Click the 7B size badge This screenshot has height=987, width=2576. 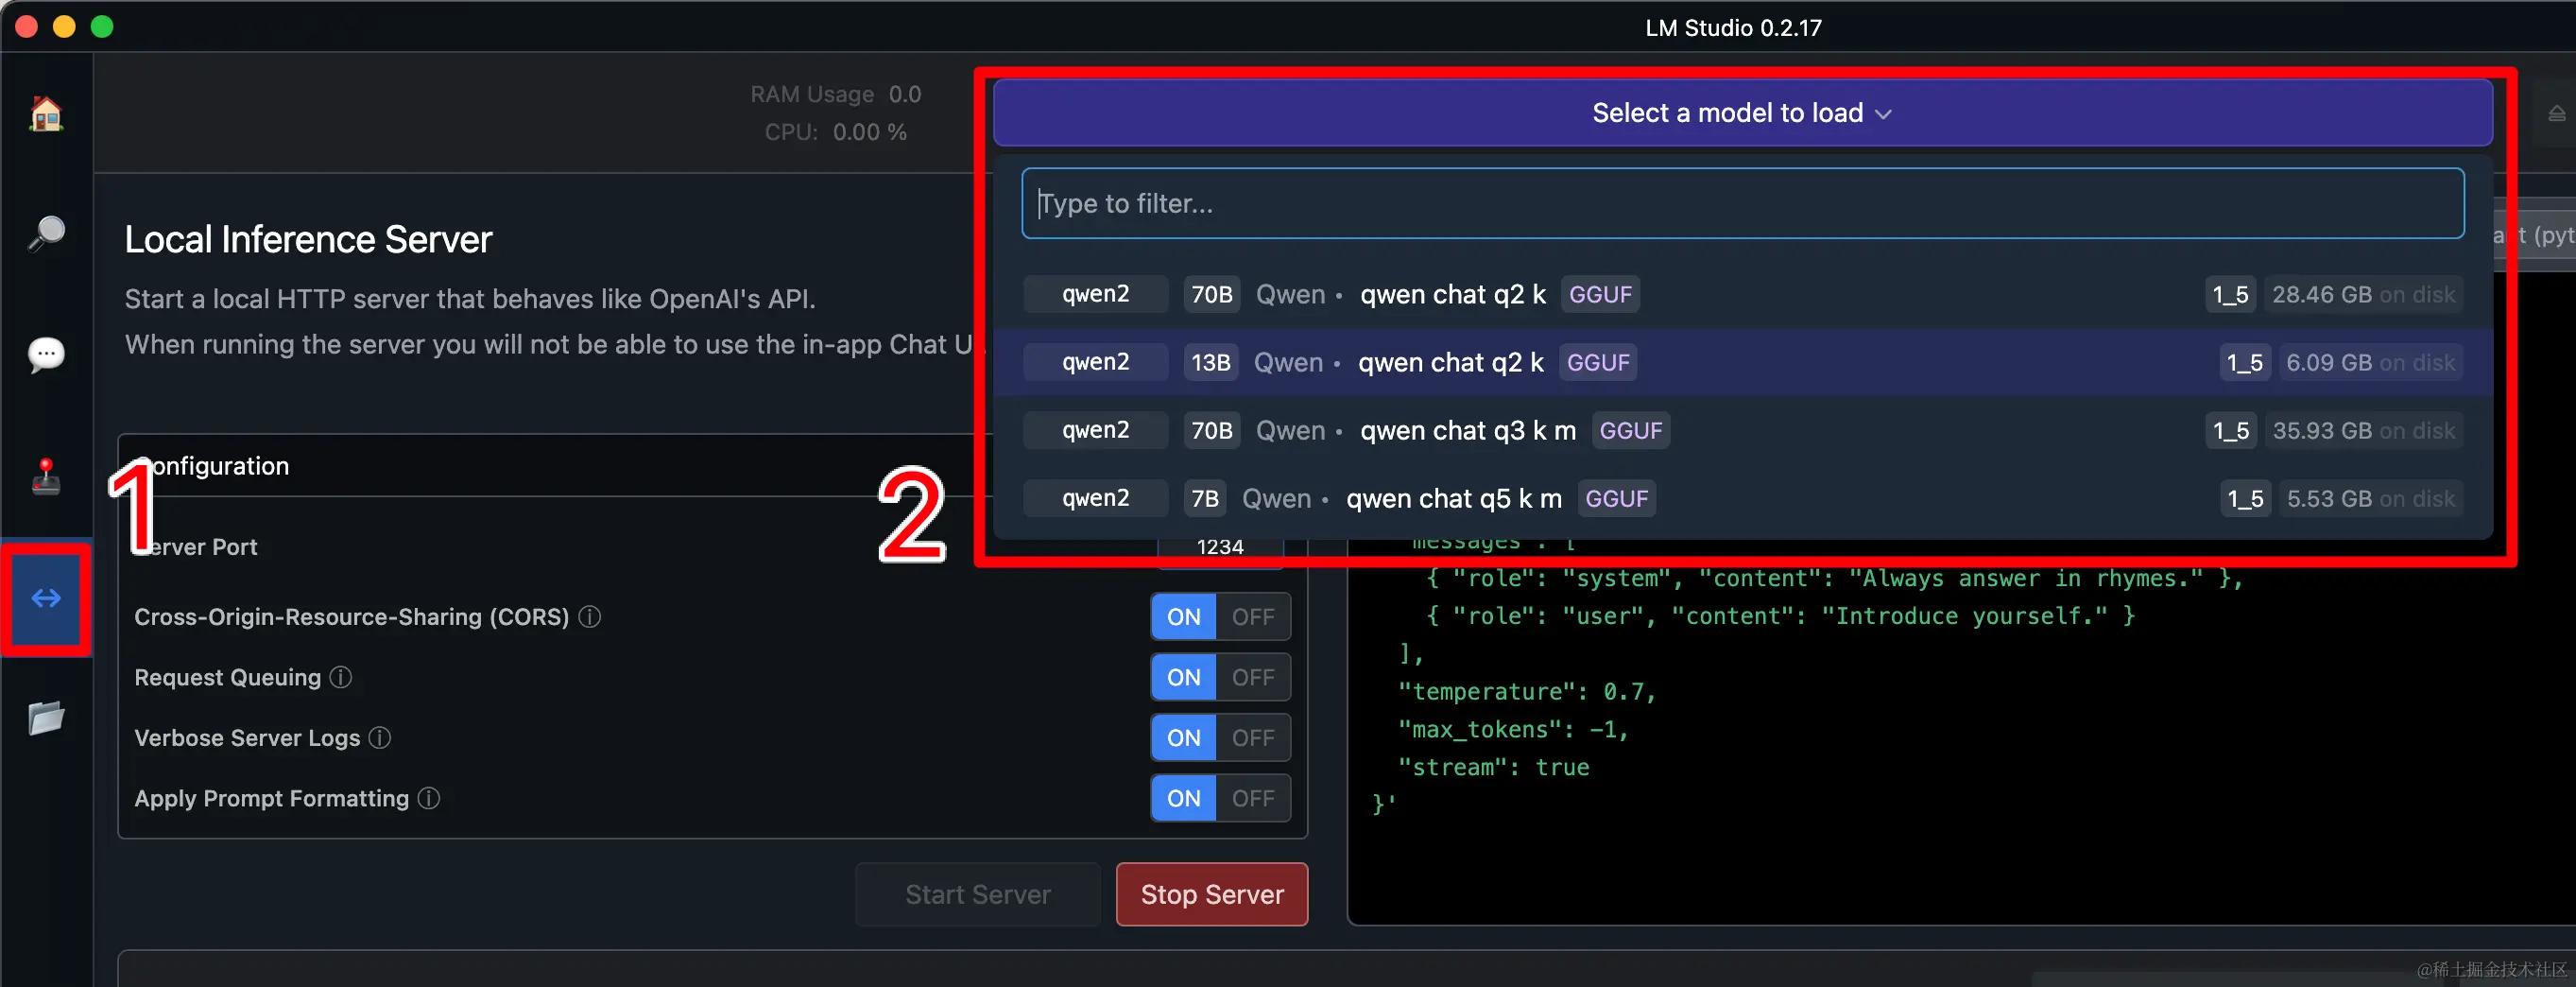click(x=1205, y=498)
